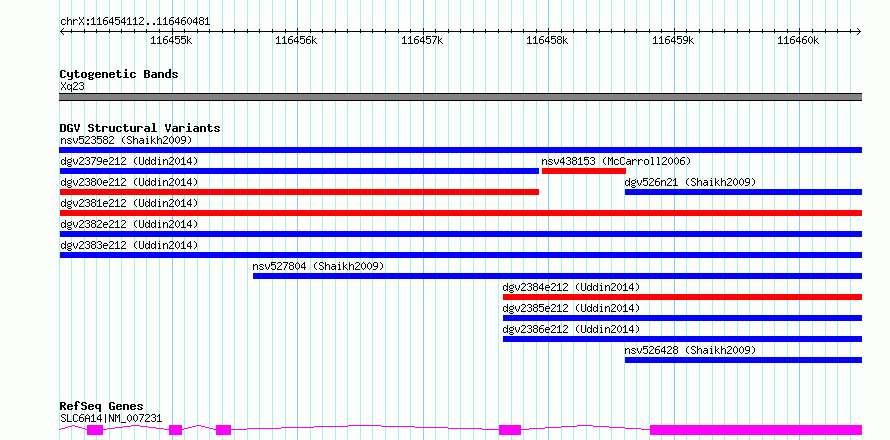Select the short red bar under nsv438153
The width and height of the screenshot is (890, 440).
pyautogui.click(x=584, y=171)
